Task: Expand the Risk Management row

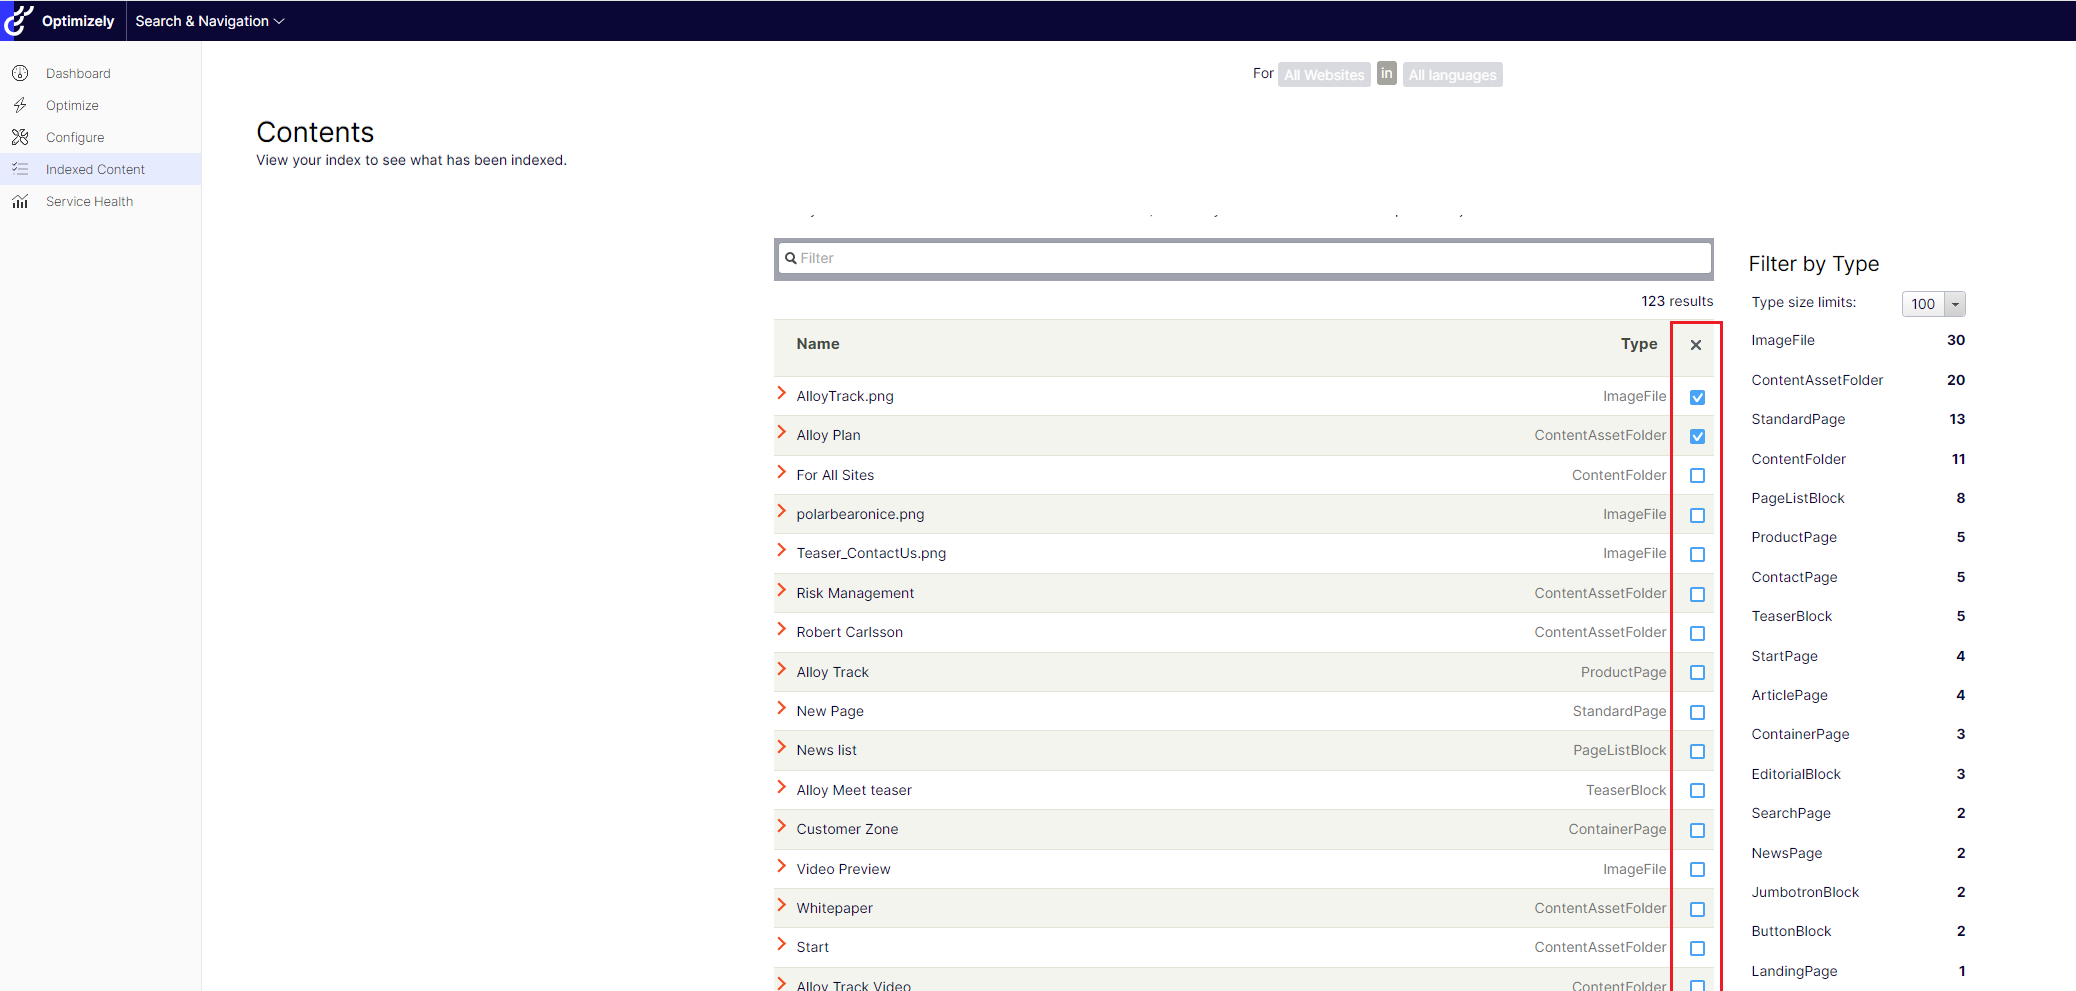Action: point(782,591)
